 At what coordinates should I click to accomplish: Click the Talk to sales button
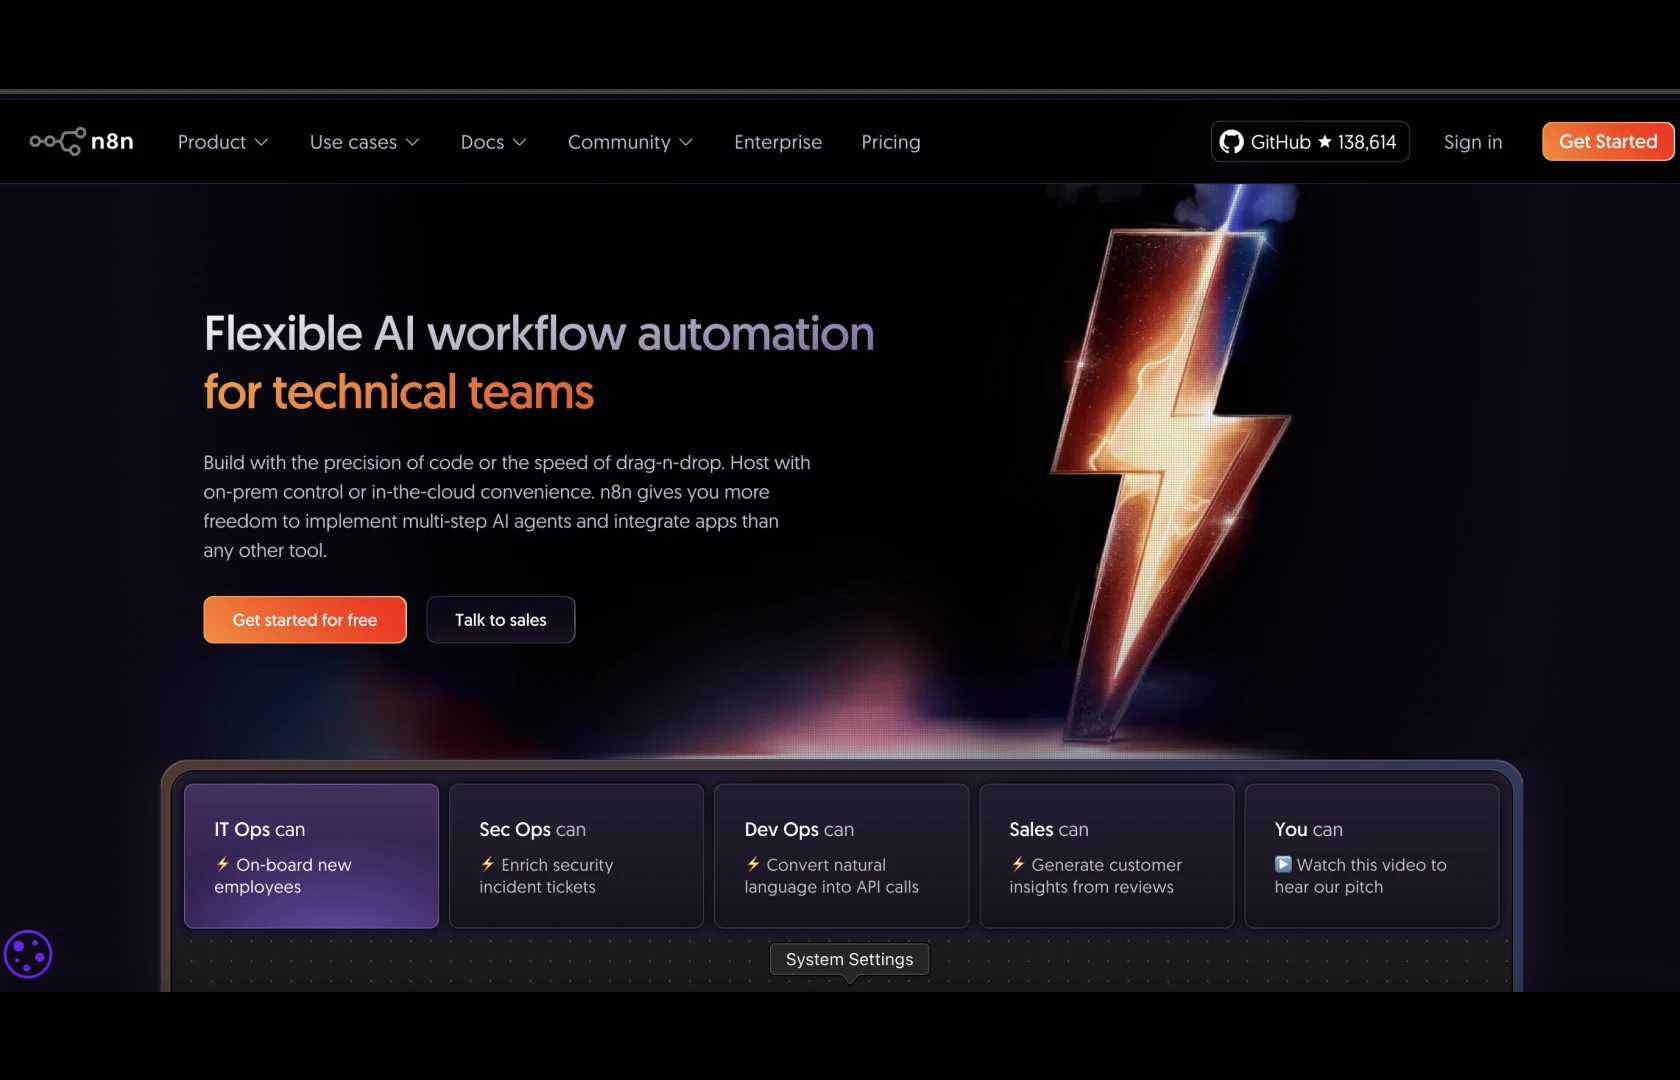point(501,620)
